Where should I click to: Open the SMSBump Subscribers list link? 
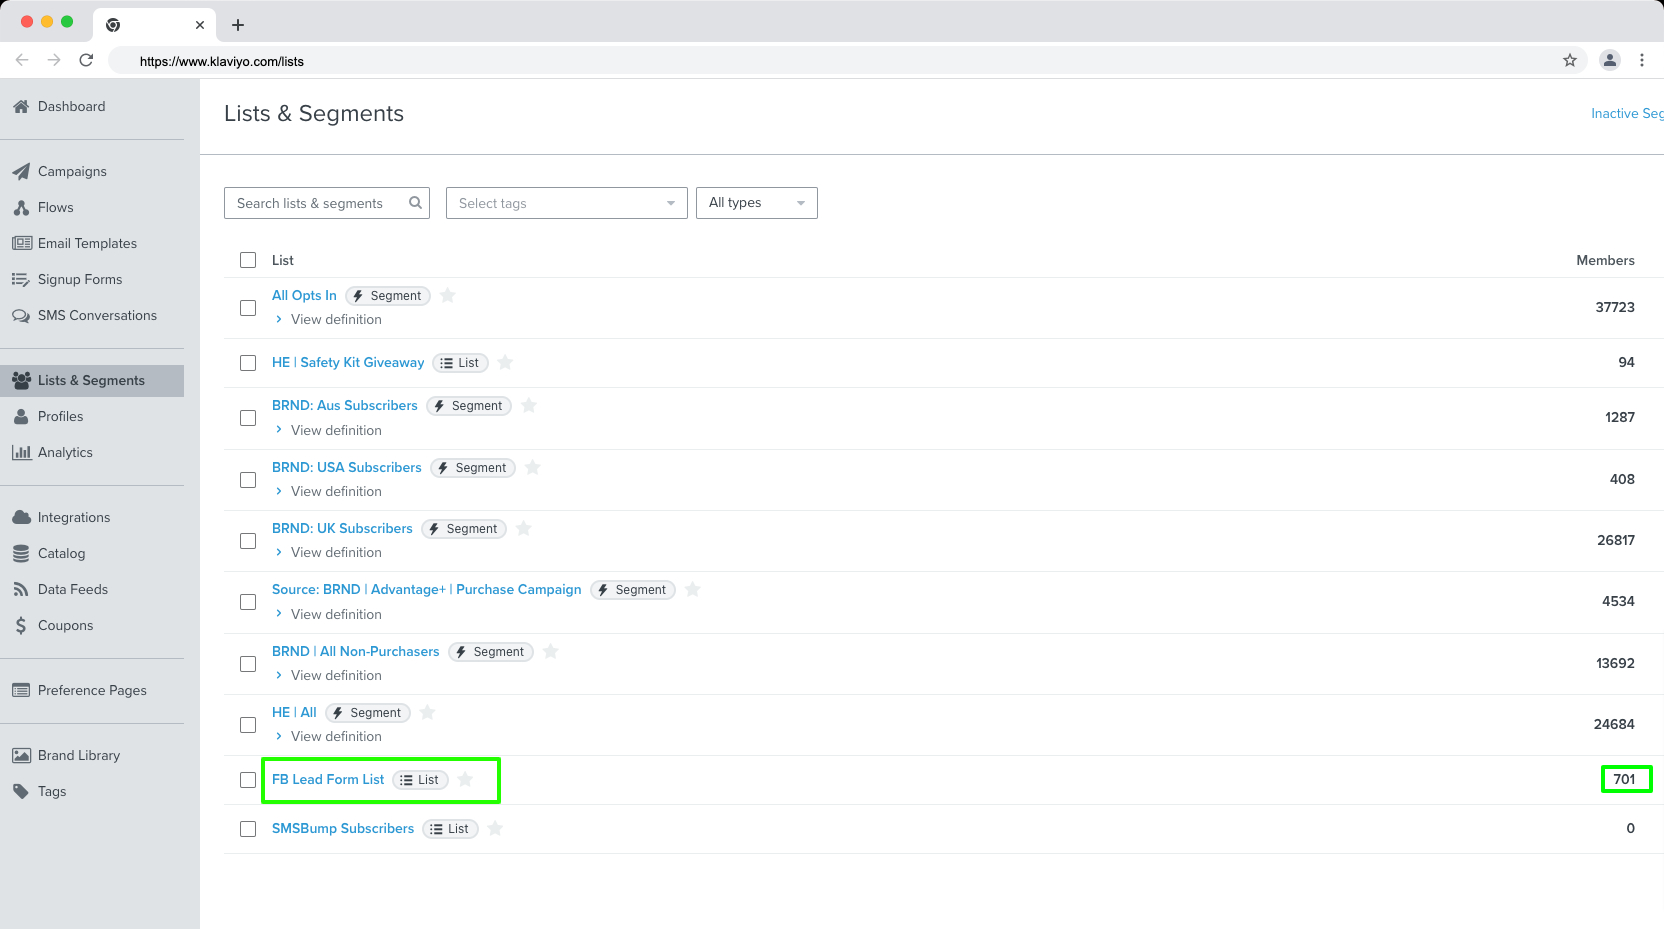tap(343, 828)
